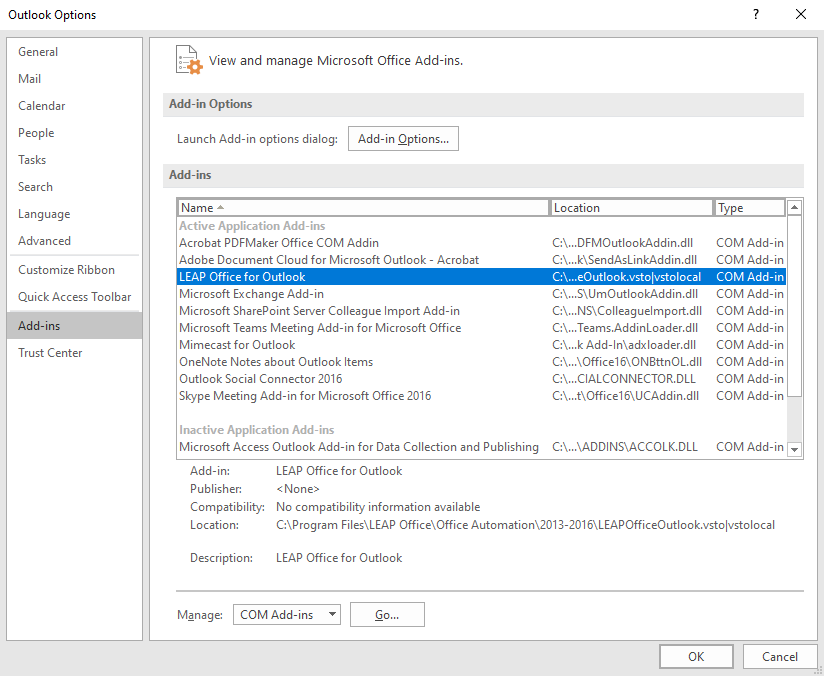Sort add-ins by Location column header

coord(632,208)
